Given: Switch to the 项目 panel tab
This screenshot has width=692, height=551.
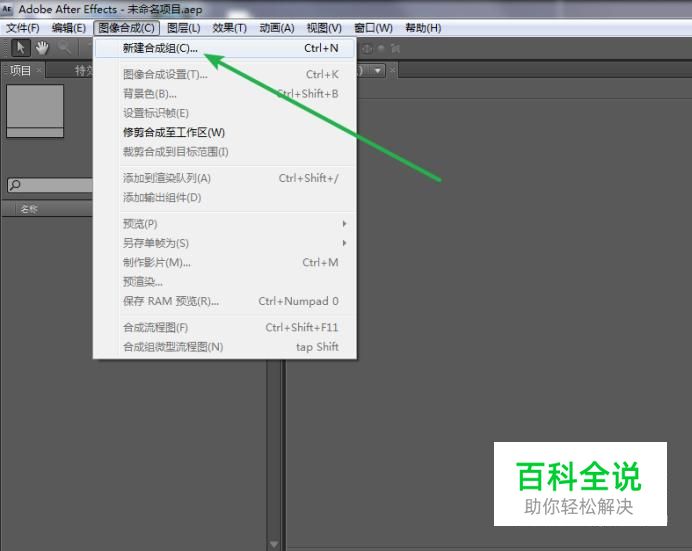Looking at the screenshot, I should [x=20, y=71].
